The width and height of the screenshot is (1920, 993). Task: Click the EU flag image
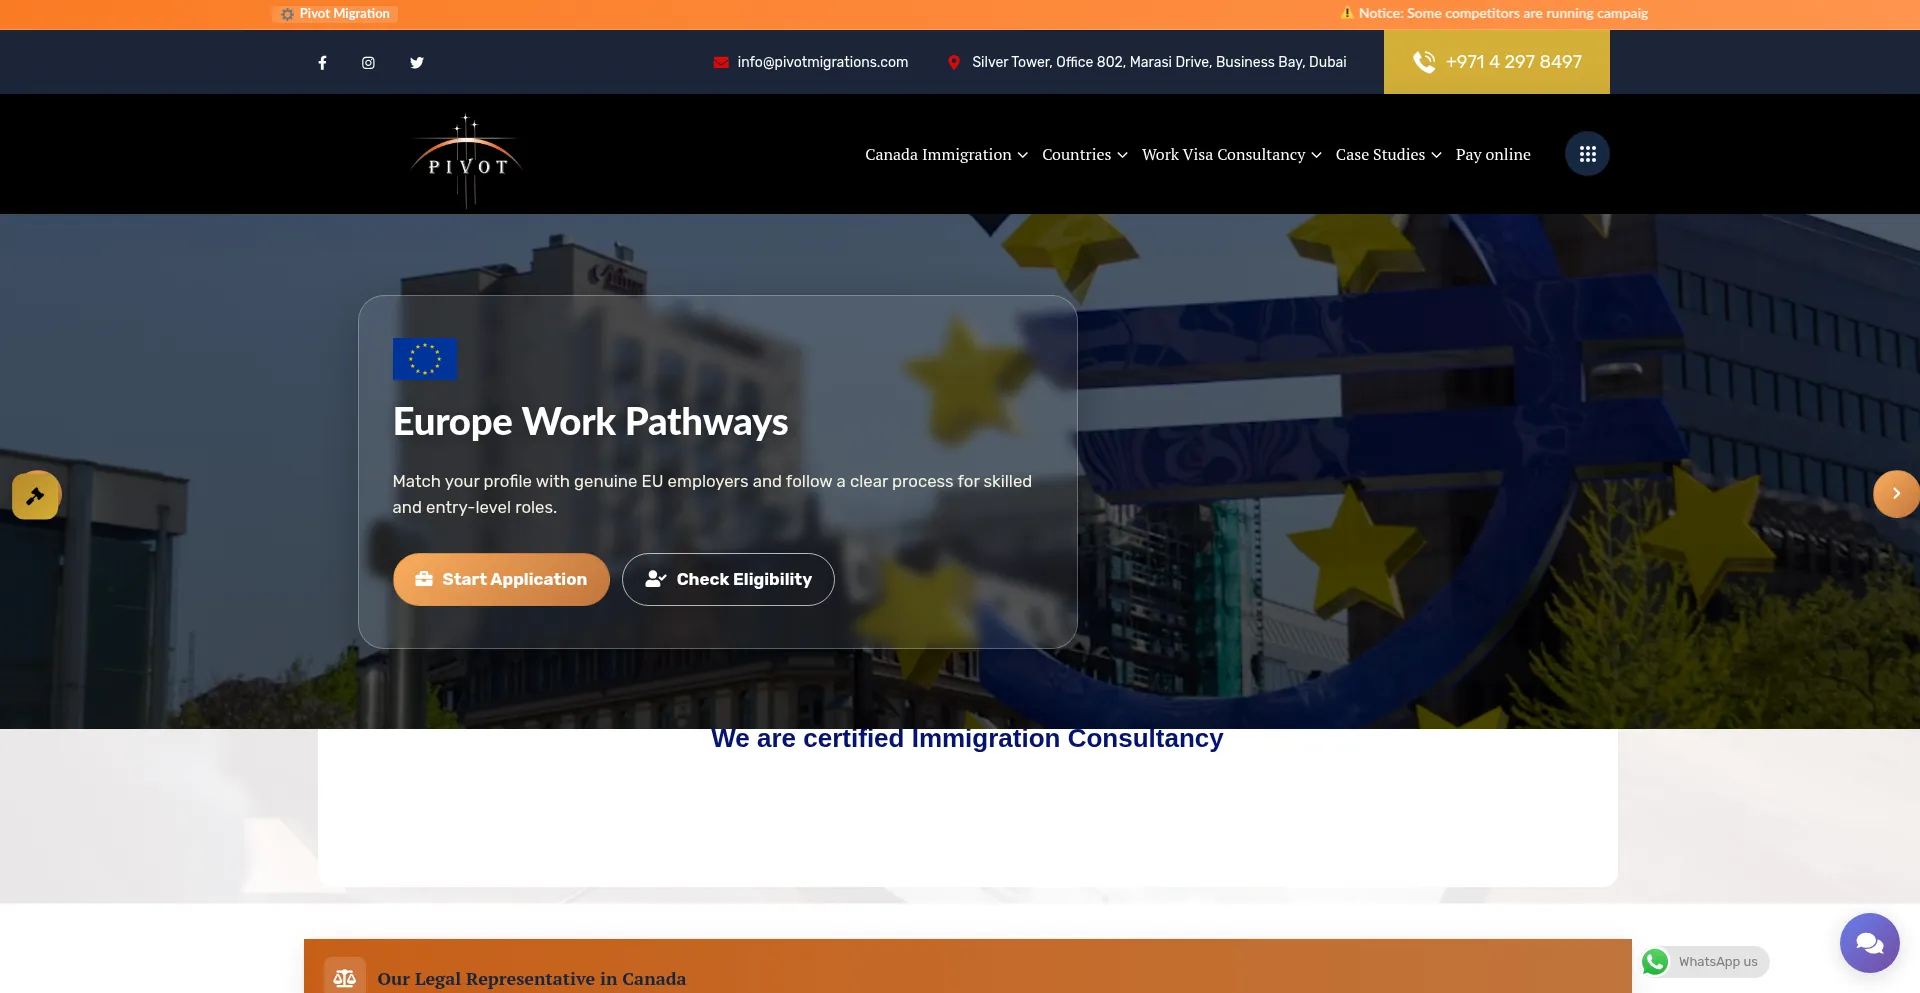(425, 359)
